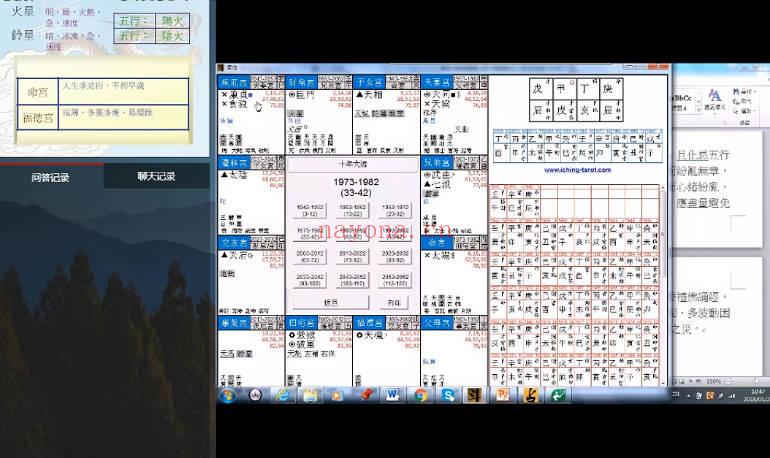This screenshot has height=458, width=770.
Task: Select the 1963-1972 (23-32) decade button
Action: tap(395, 211)
